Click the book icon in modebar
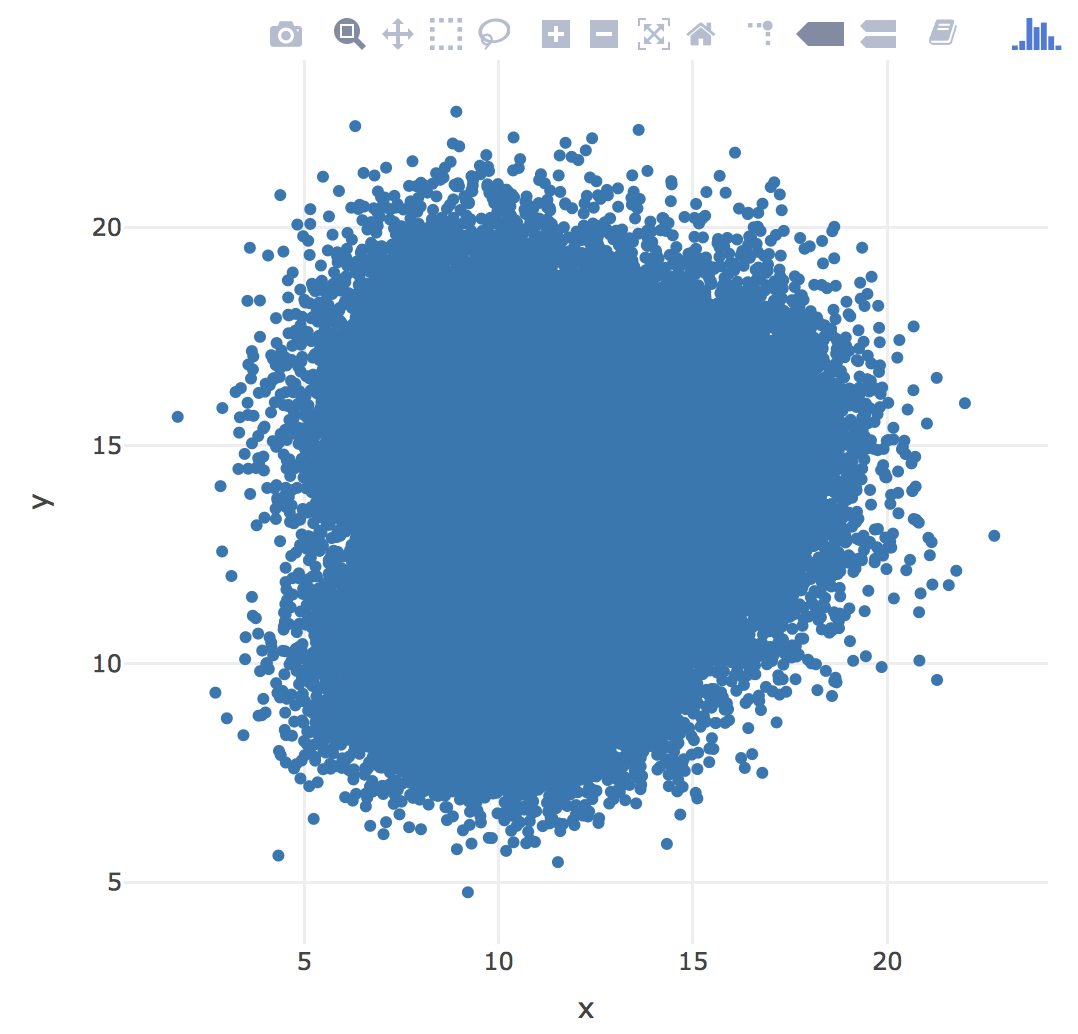Image resolution: width=1078 pixels, height=1034 pixels. pos(941,35)
